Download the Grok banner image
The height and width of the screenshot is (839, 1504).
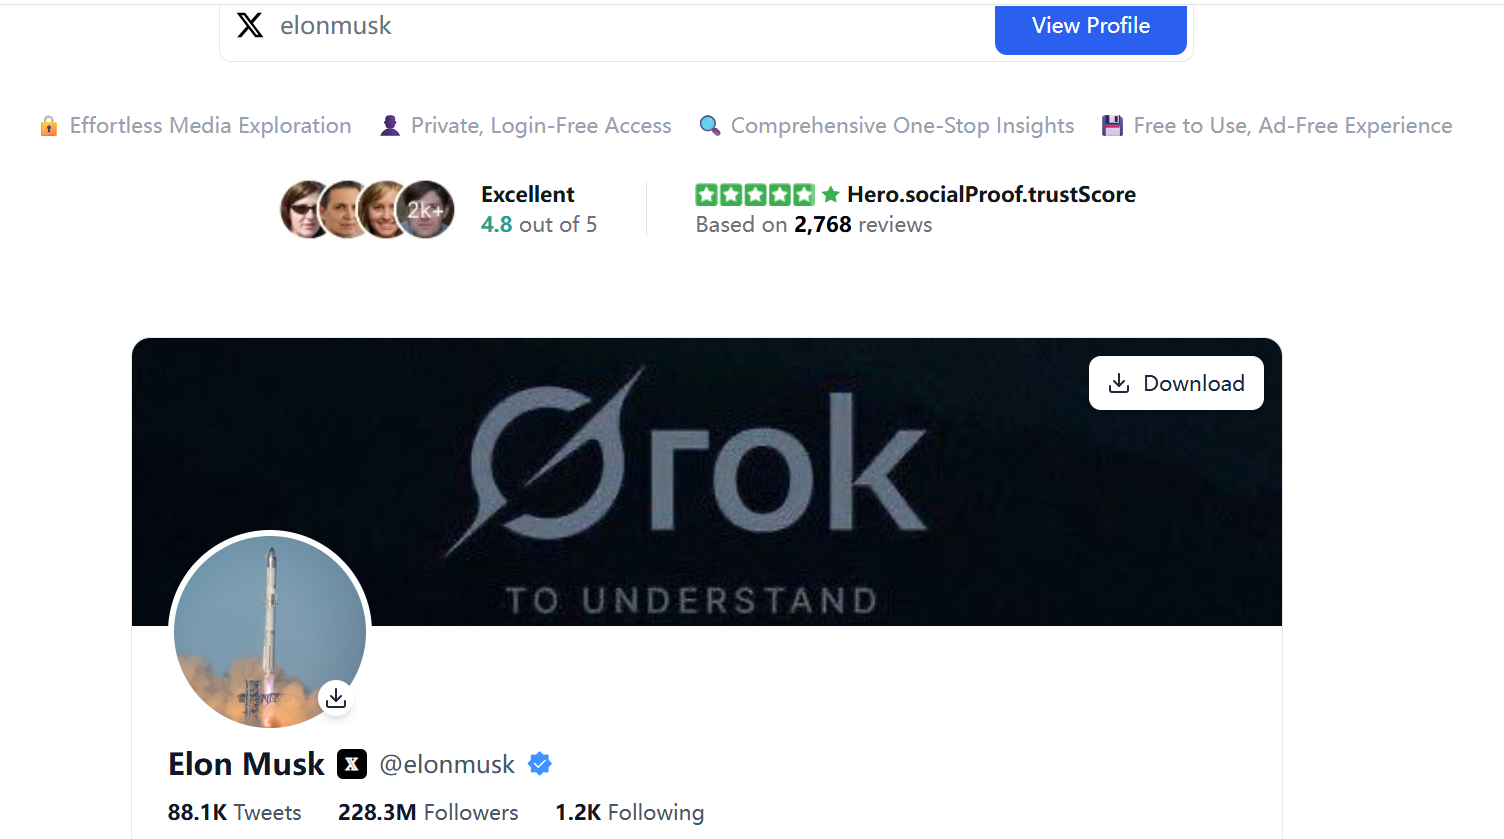[x=1176, y=383]
